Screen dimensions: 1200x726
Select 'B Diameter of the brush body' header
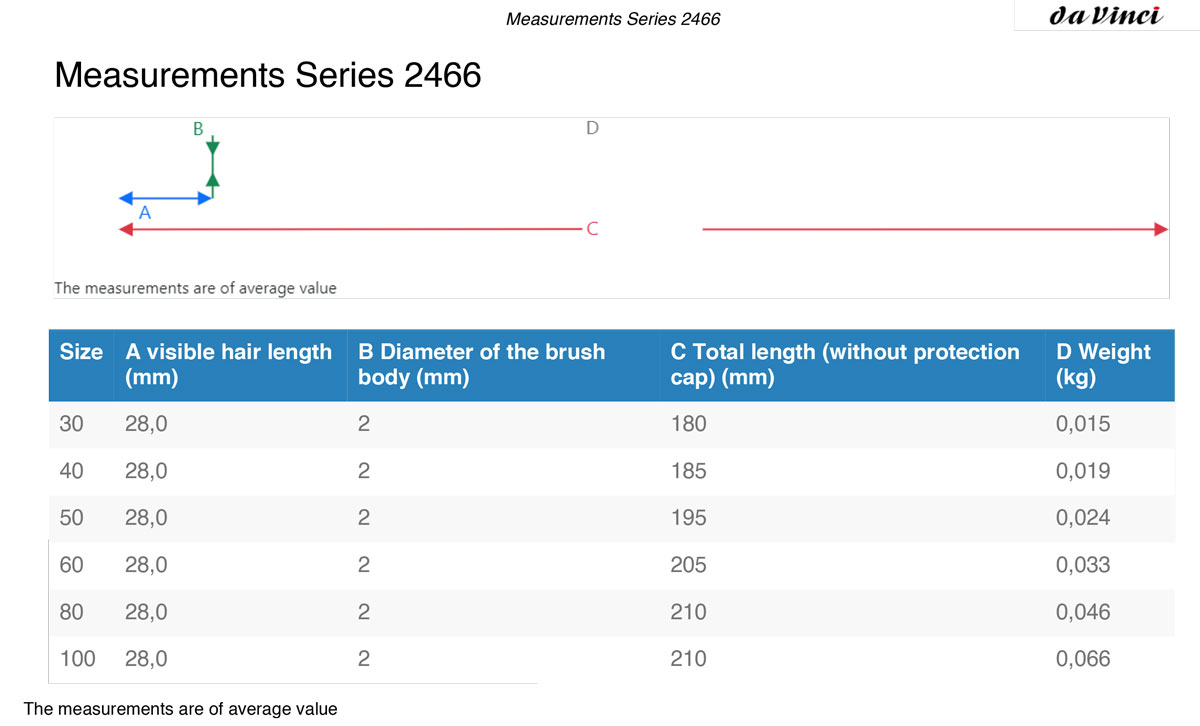(481, 365)
